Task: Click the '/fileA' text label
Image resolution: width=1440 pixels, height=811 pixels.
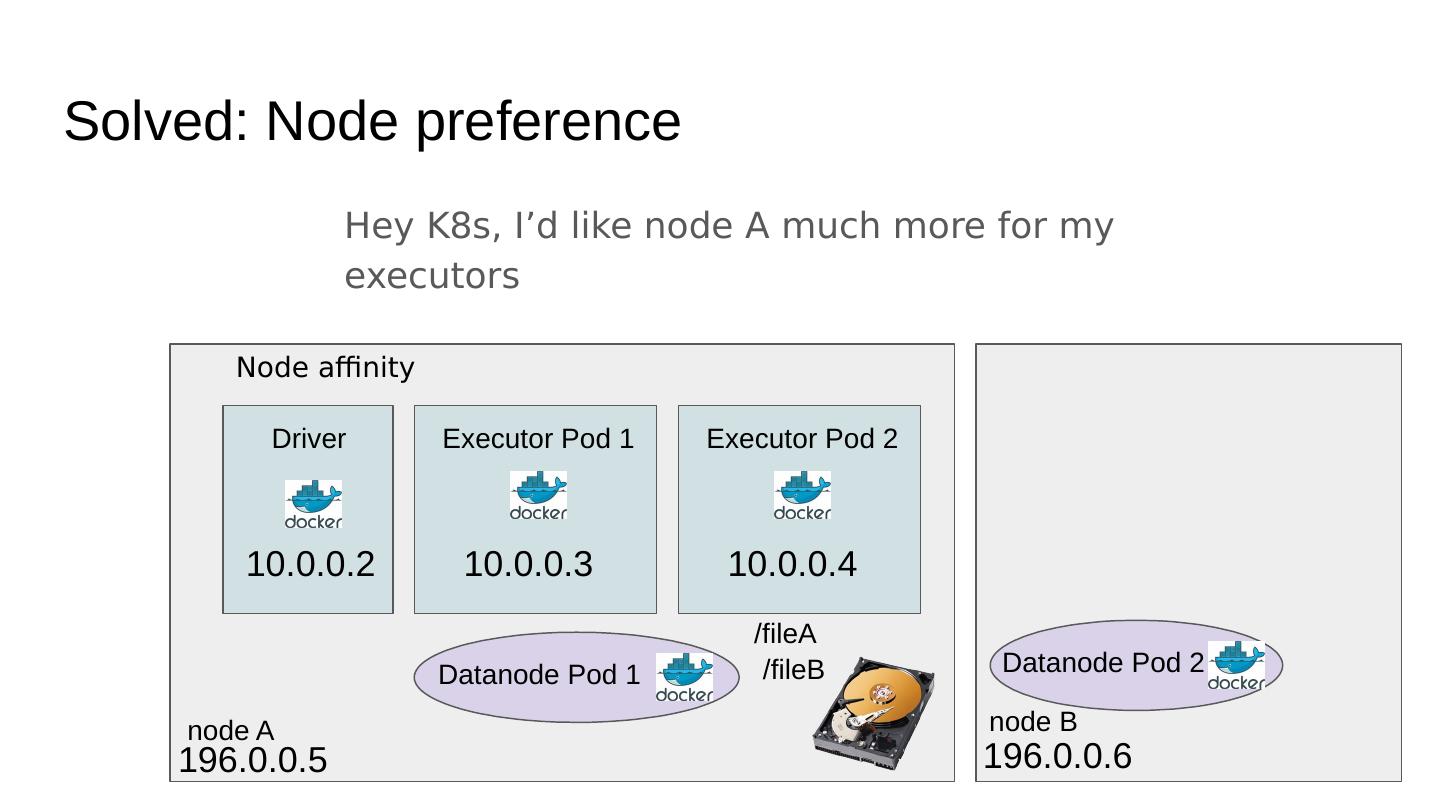Action: coord(785,634)
